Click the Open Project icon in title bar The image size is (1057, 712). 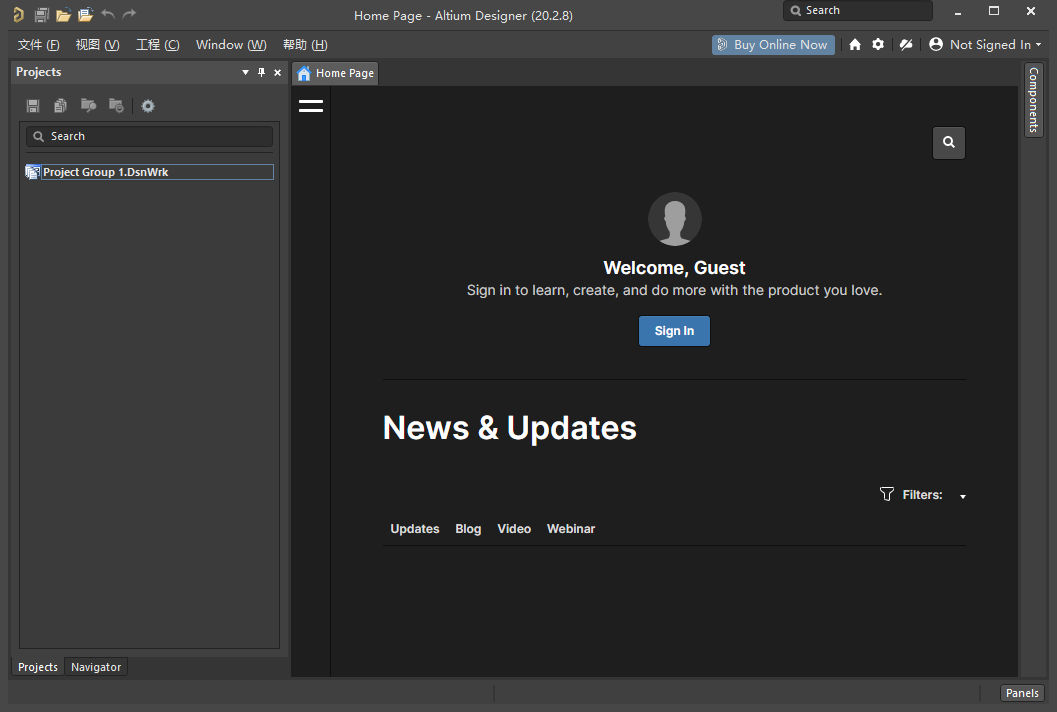tap(85, 15)
